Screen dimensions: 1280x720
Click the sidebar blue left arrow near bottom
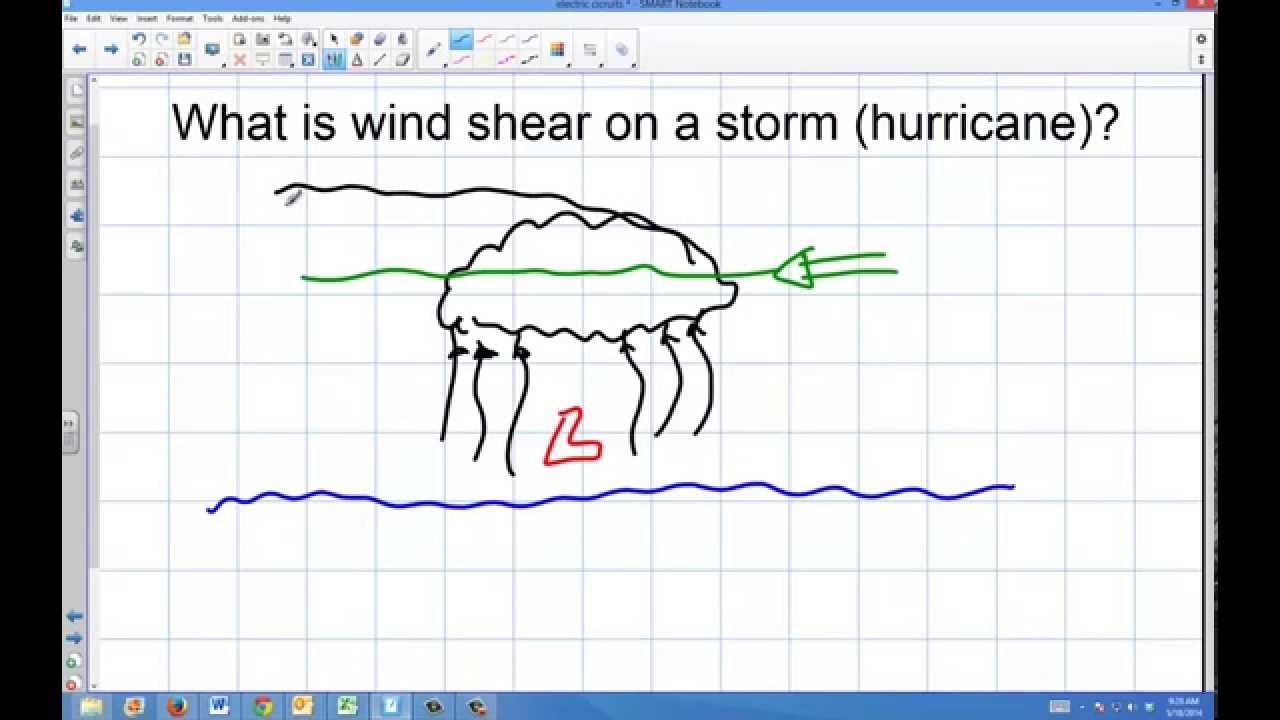pos(73,617)
